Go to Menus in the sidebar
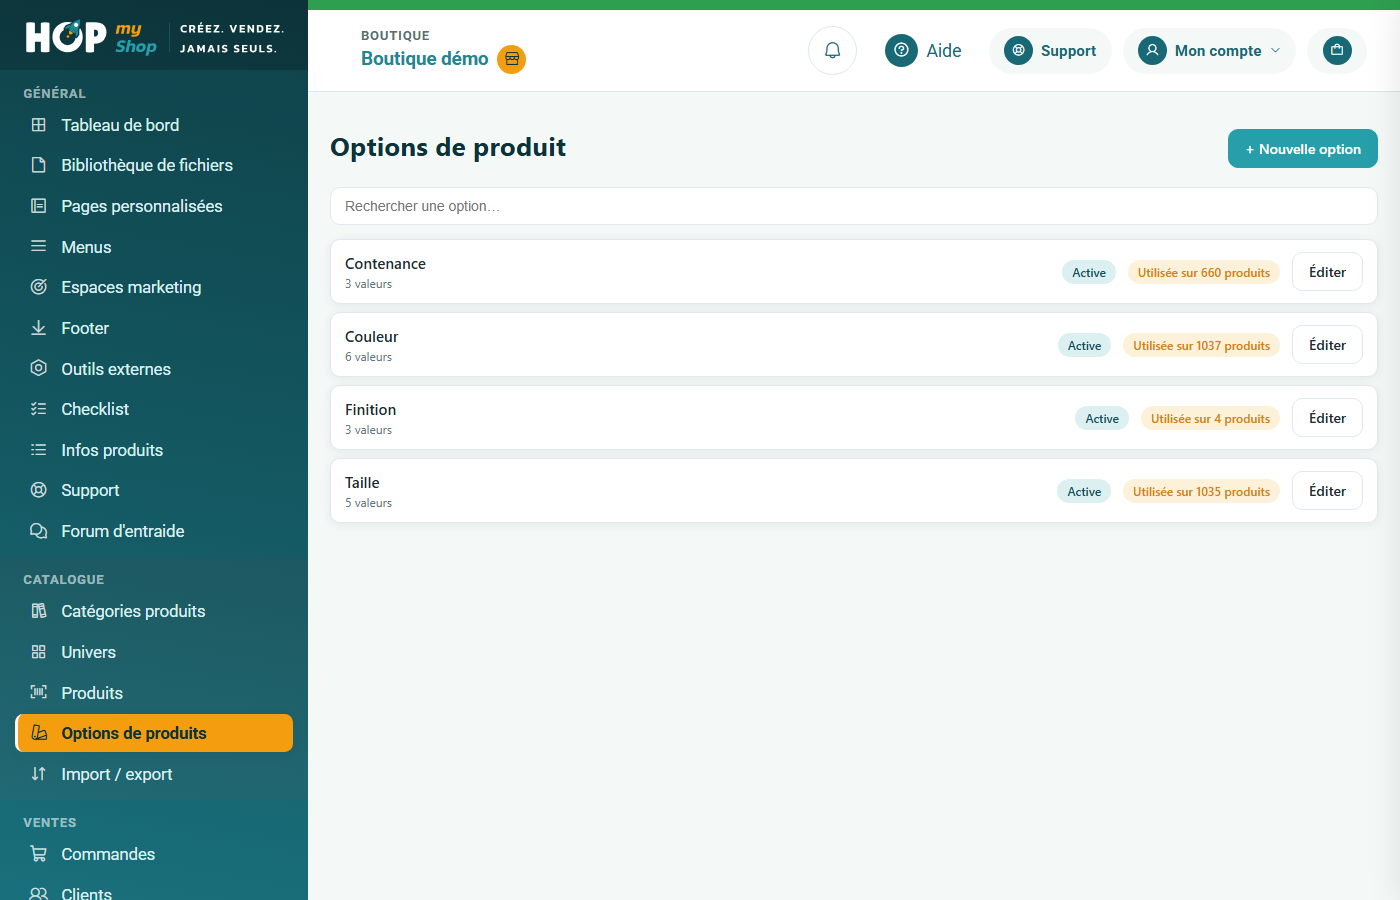This screenshot has width=1400, height=900. click(154, 247)
